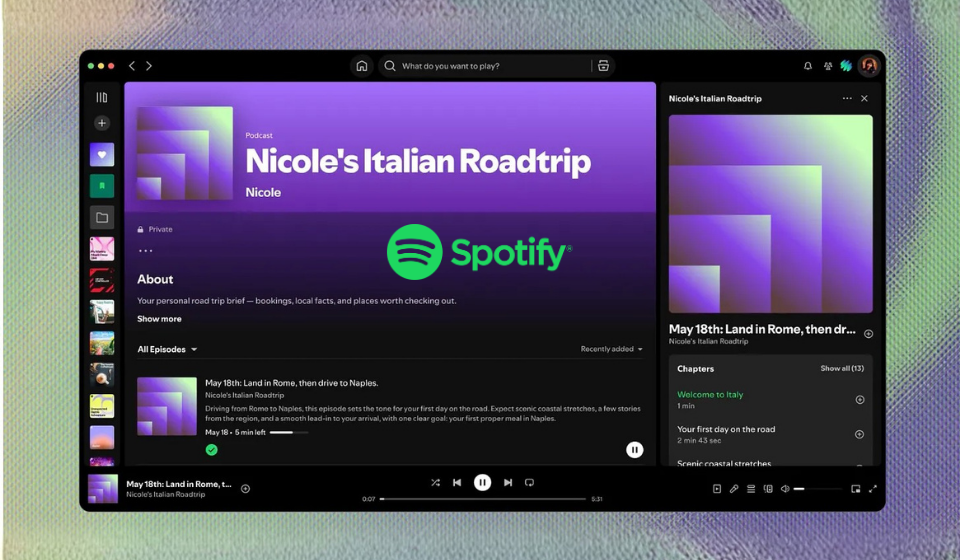Click the green saved checkmark on the episode
Viewport: 960px width, 560px height.
coord(211,450)
